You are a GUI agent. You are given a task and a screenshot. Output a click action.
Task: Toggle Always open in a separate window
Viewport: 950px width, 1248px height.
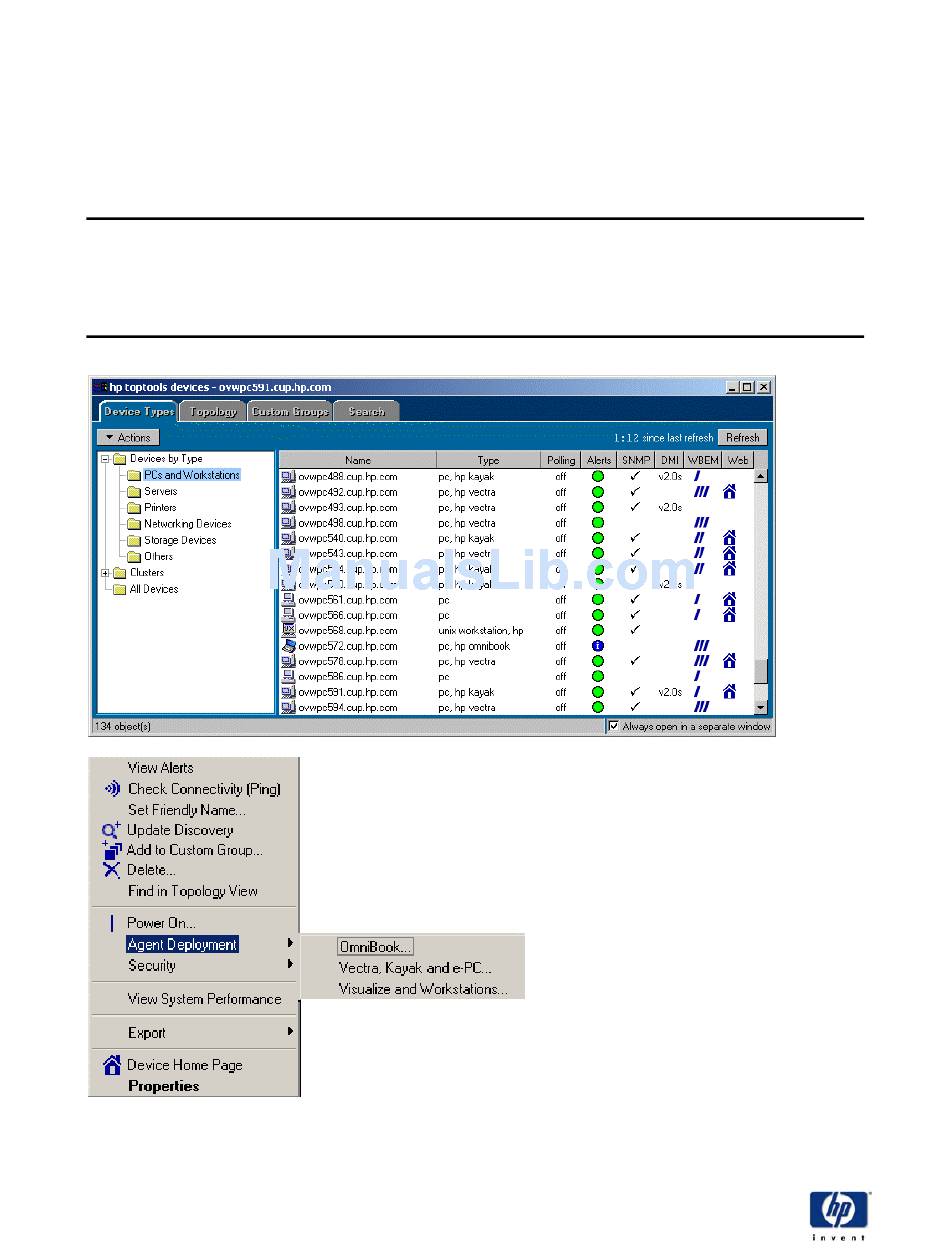614,727
